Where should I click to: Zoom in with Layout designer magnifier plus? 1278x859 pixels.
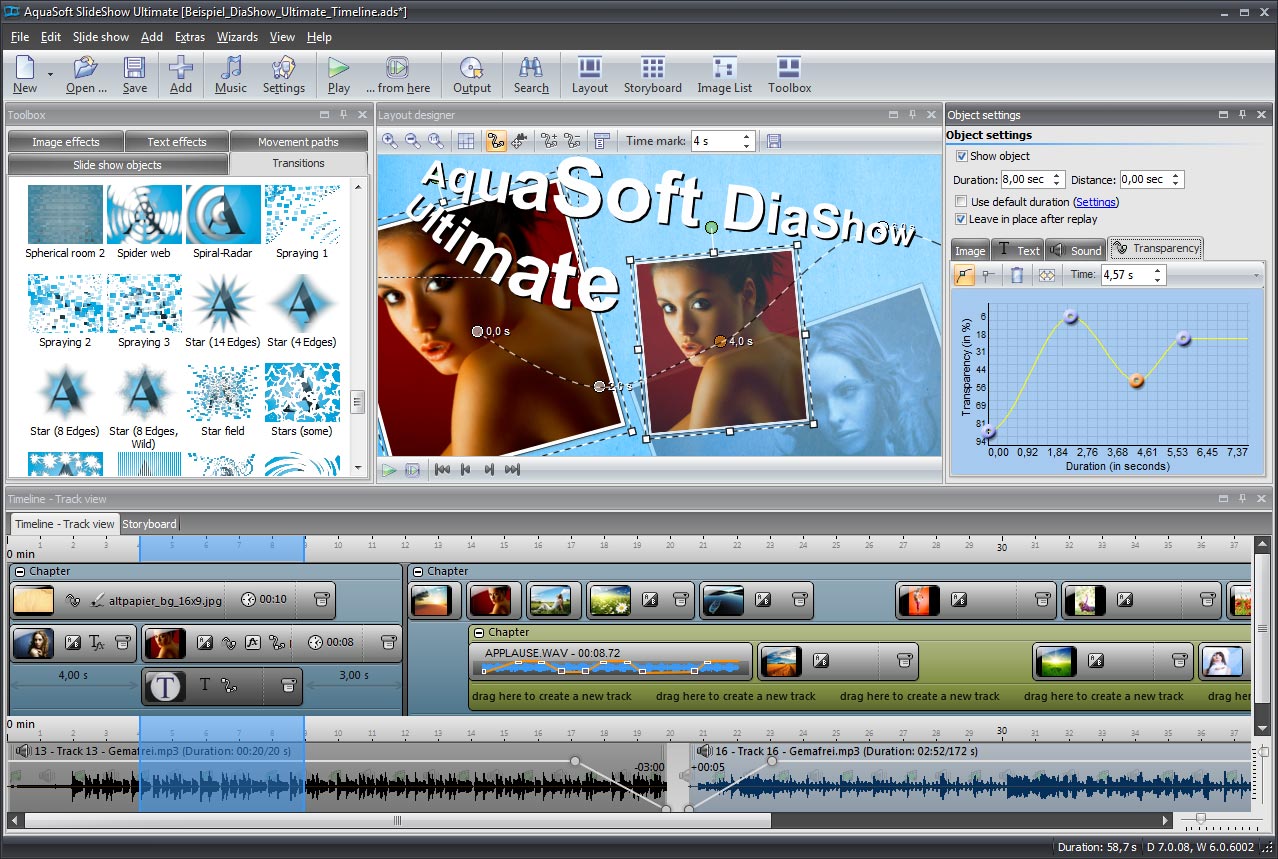tap(390, 141)
